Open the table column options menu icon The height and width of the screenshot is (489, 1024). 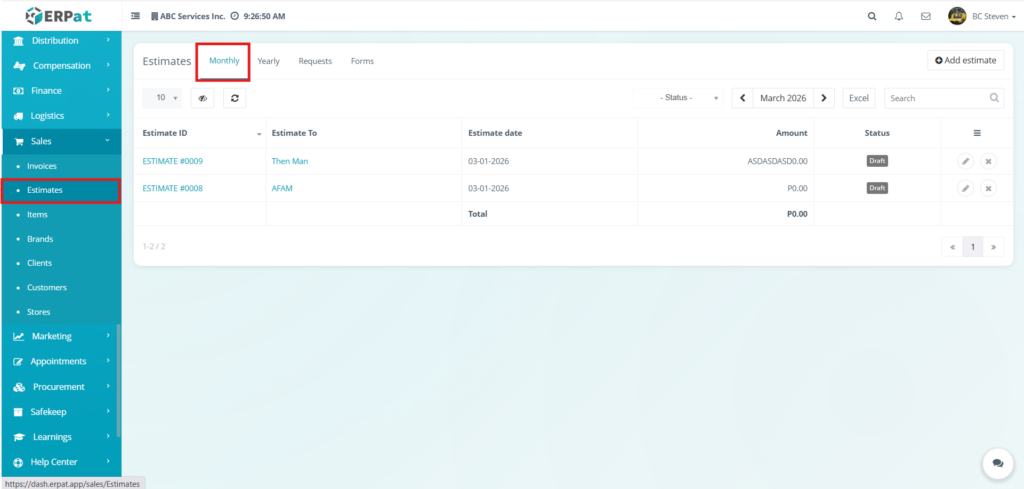(976, 133)
